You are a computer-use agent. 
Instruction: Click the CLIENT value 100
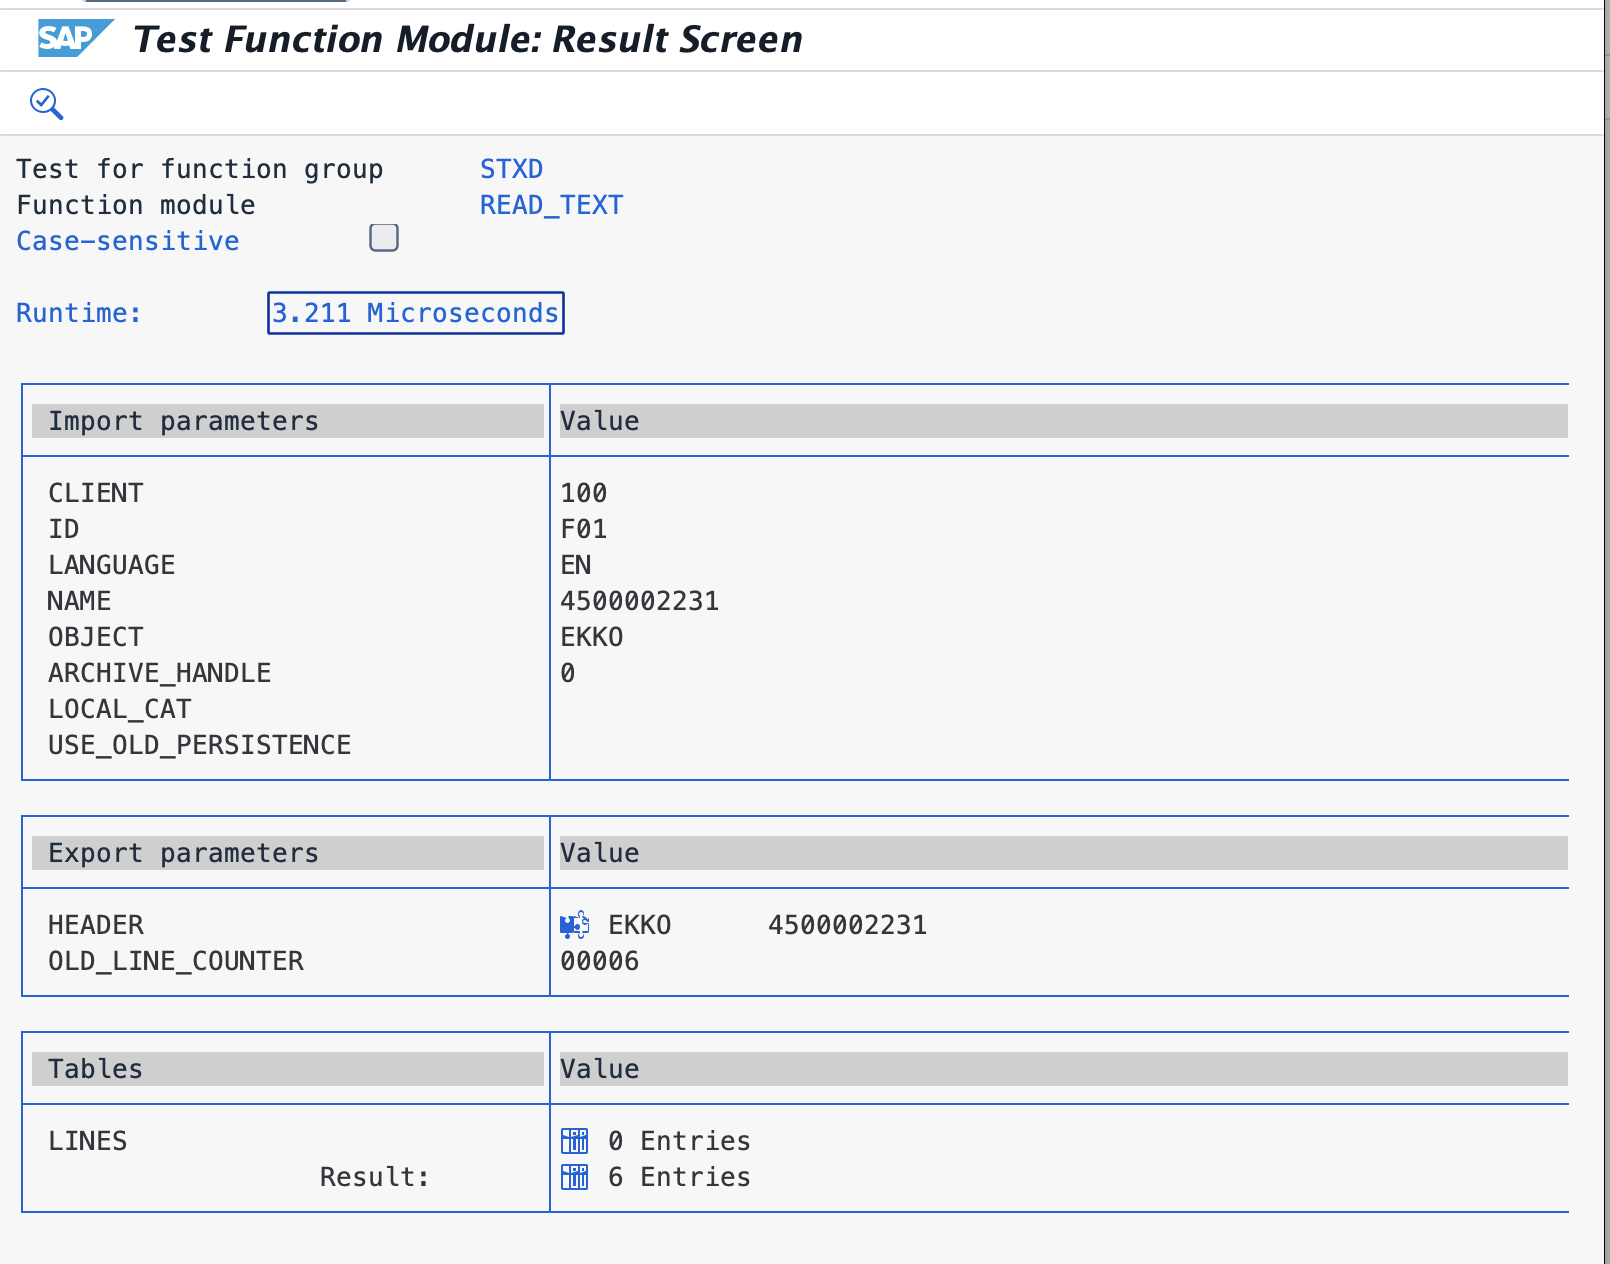[584, 493]
